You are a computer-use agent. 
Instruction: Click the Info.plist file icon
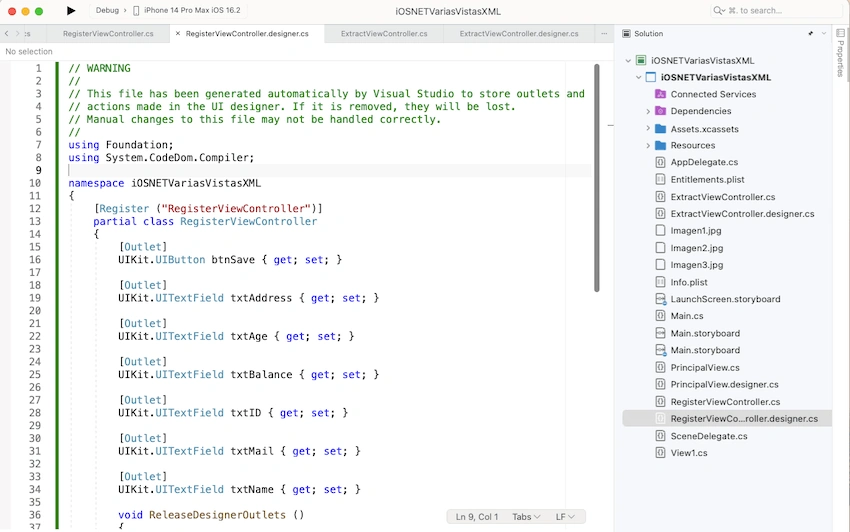coord(660,282)
